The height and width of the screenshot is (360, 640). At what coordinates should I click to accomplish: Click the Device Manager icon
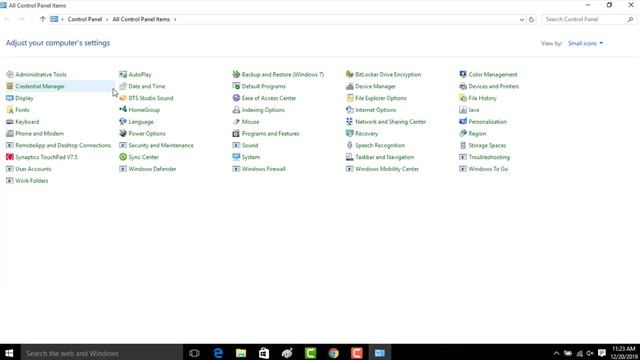(x=349, y=86)
